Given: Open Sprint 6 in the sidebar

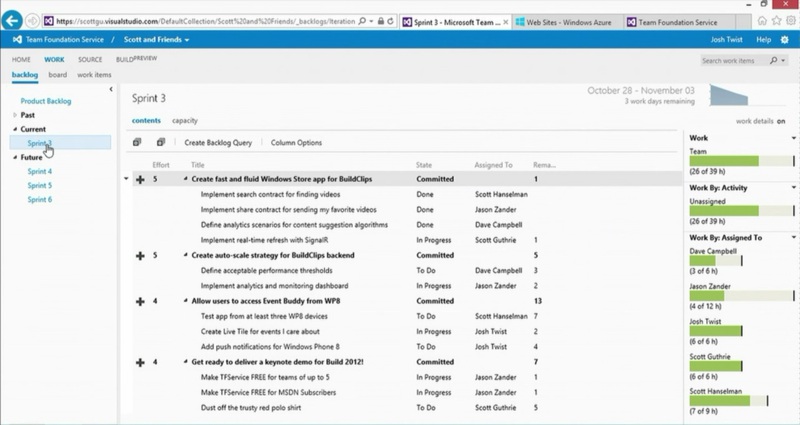Looking at the screenshot, I should coord(40,199).
